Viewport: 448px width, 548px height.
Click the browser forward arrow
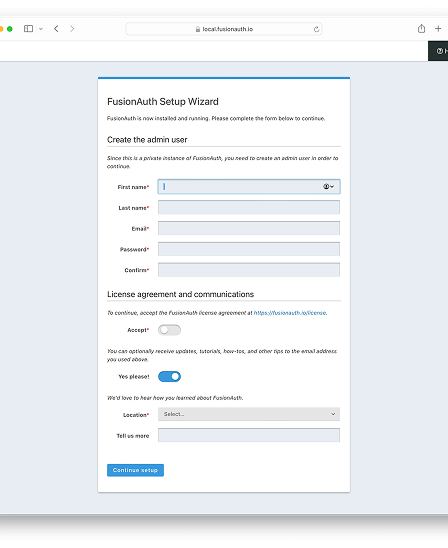tap(72, 29)
